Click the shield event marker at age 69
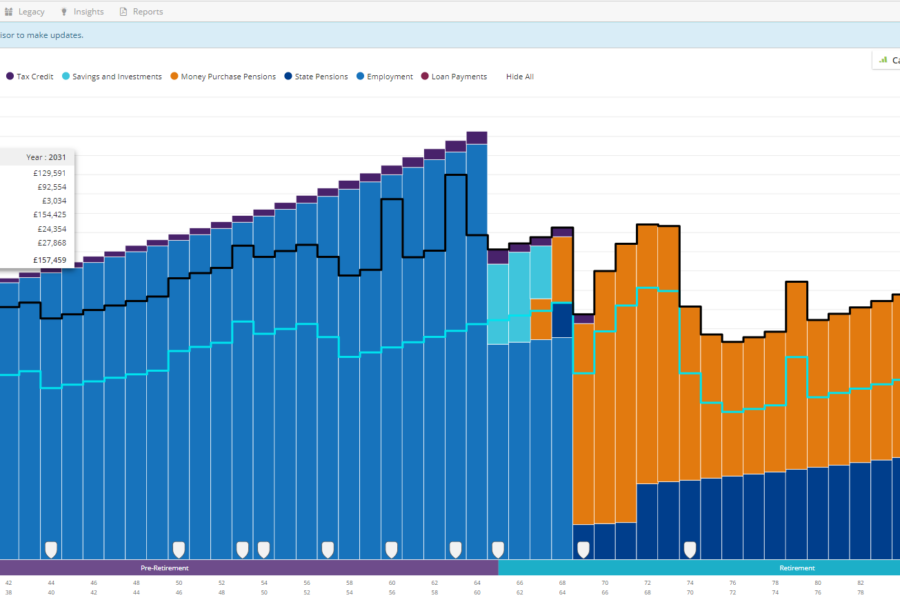Viewport: 900px width, 600px height. point(583,549)
